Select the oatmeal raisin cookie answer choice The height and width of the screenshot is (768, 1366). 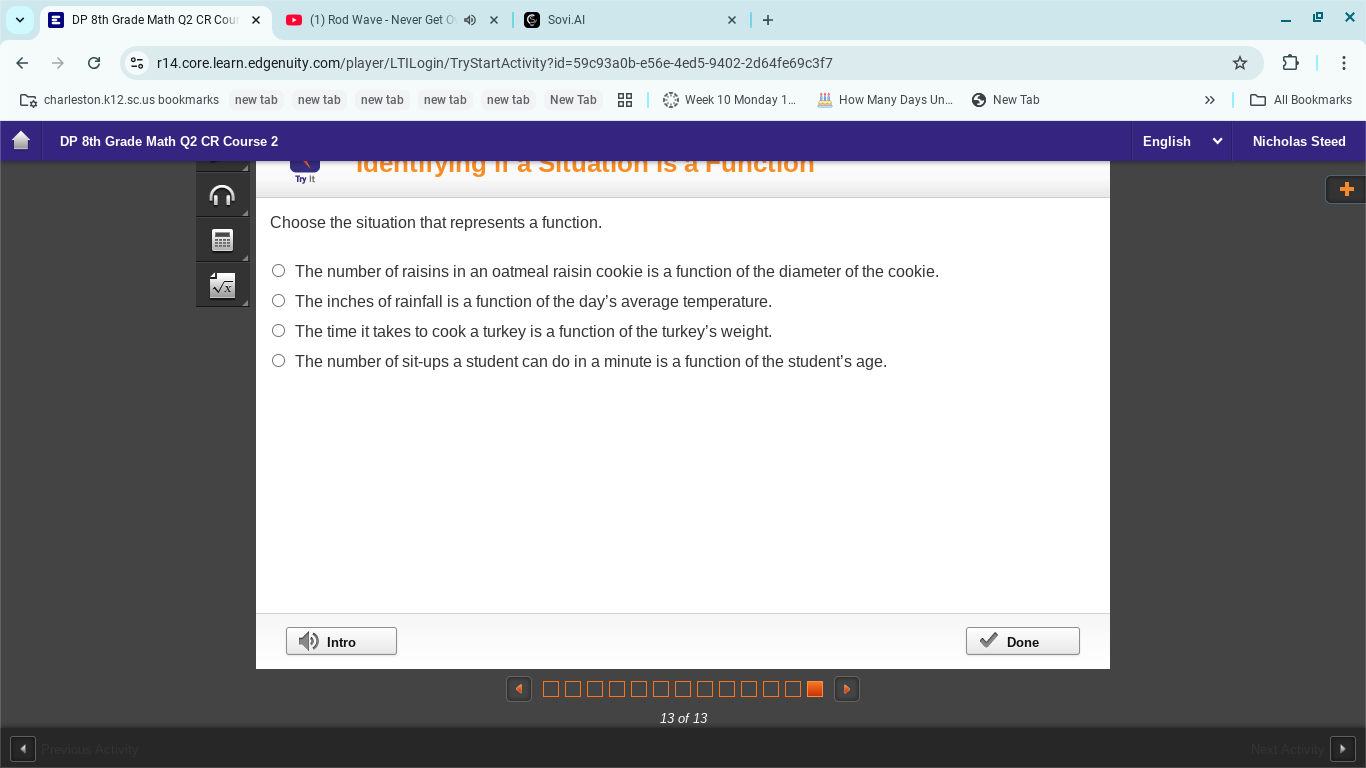278,270
